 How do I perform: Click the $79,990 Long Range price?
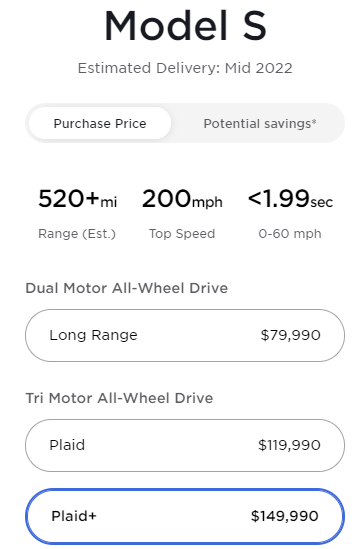(291, 335)
